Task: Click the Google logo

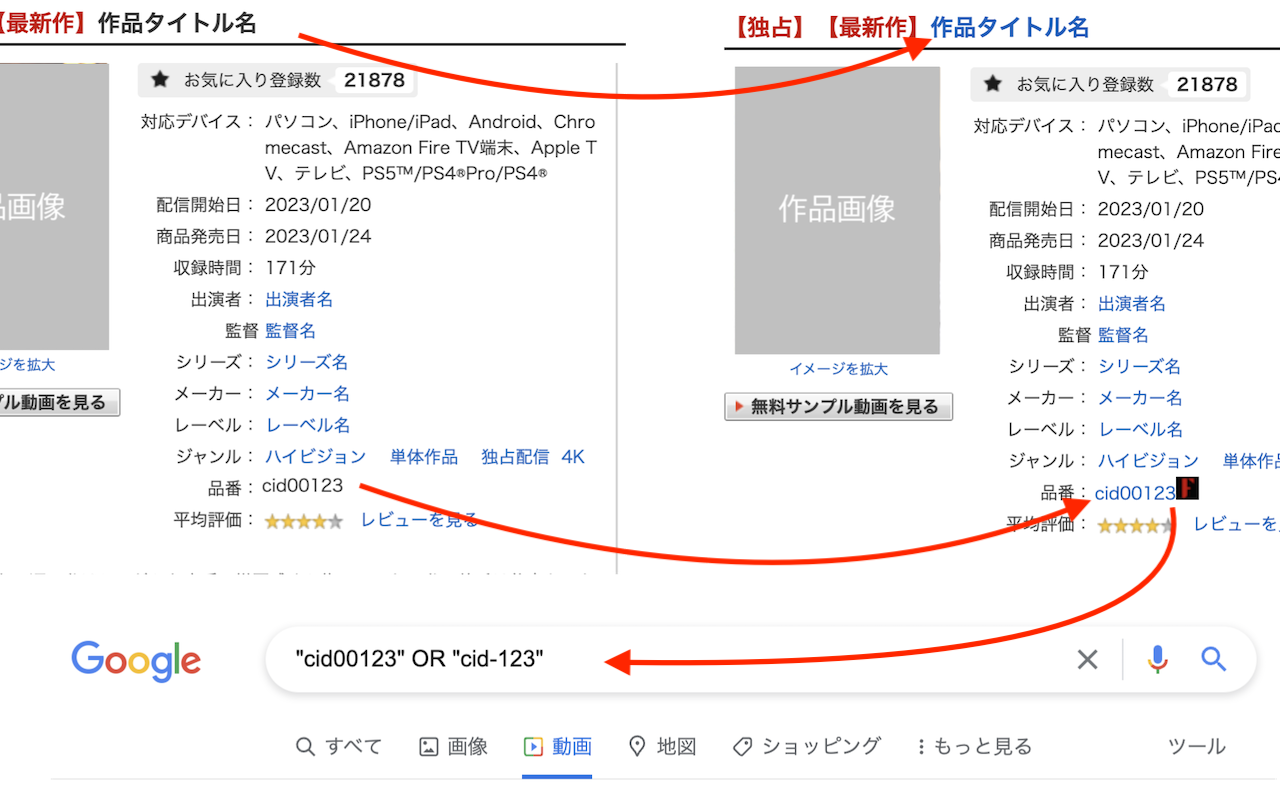Action: click(x=136, y=660)
